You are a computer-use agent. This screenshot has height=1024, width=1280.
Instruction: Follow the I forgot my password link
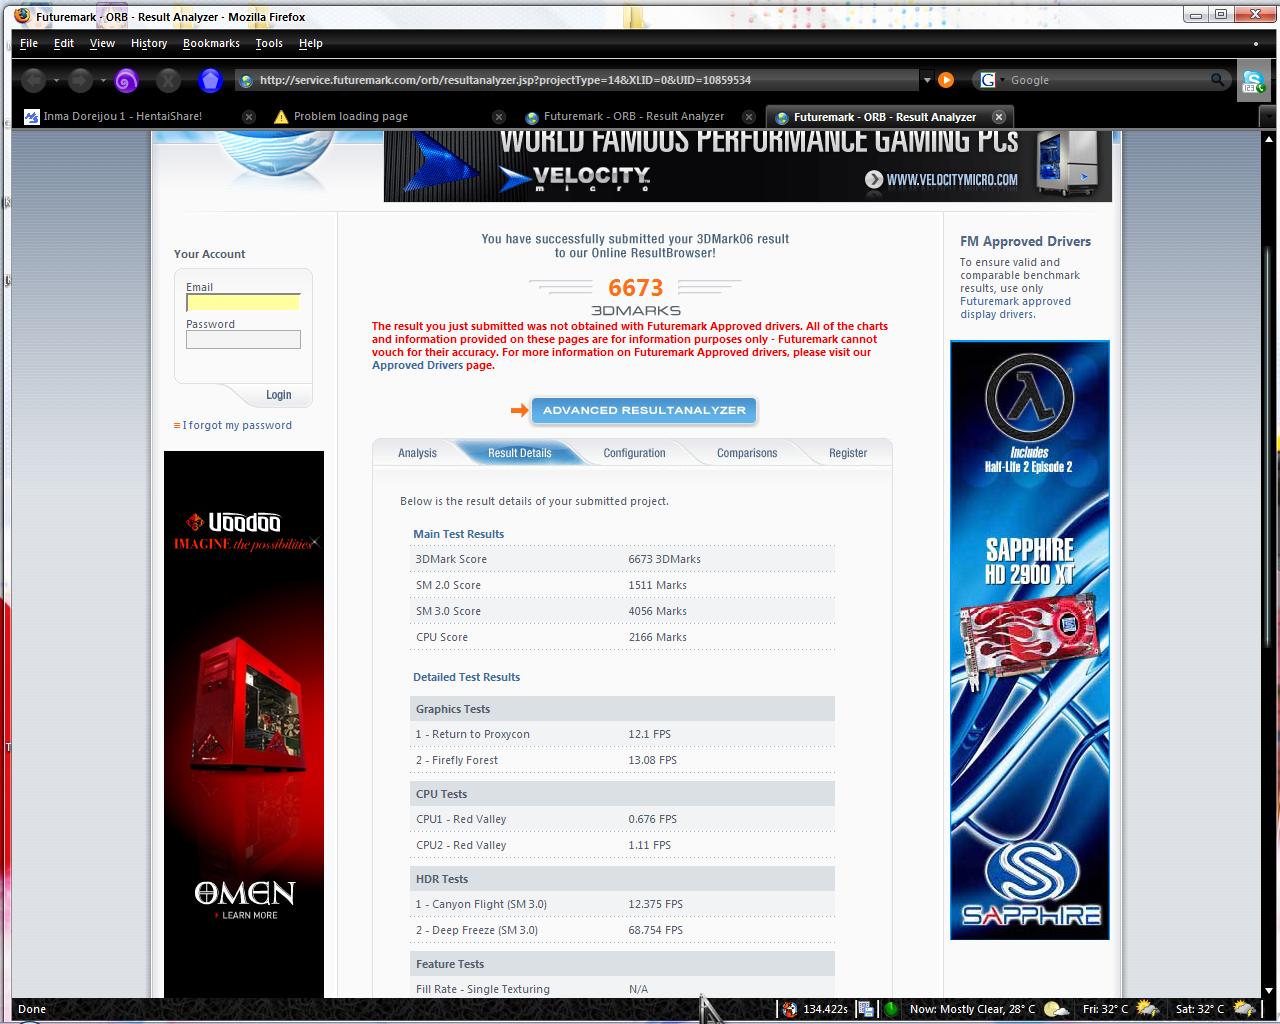tap(237, 425)
